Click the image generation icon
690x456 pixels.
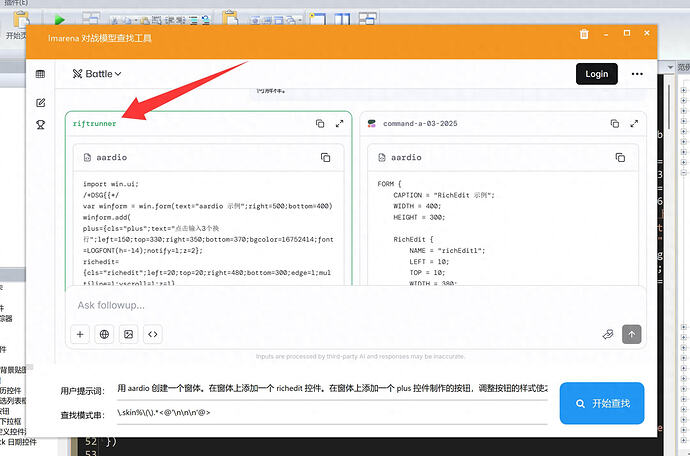click(x=128, y=335)
